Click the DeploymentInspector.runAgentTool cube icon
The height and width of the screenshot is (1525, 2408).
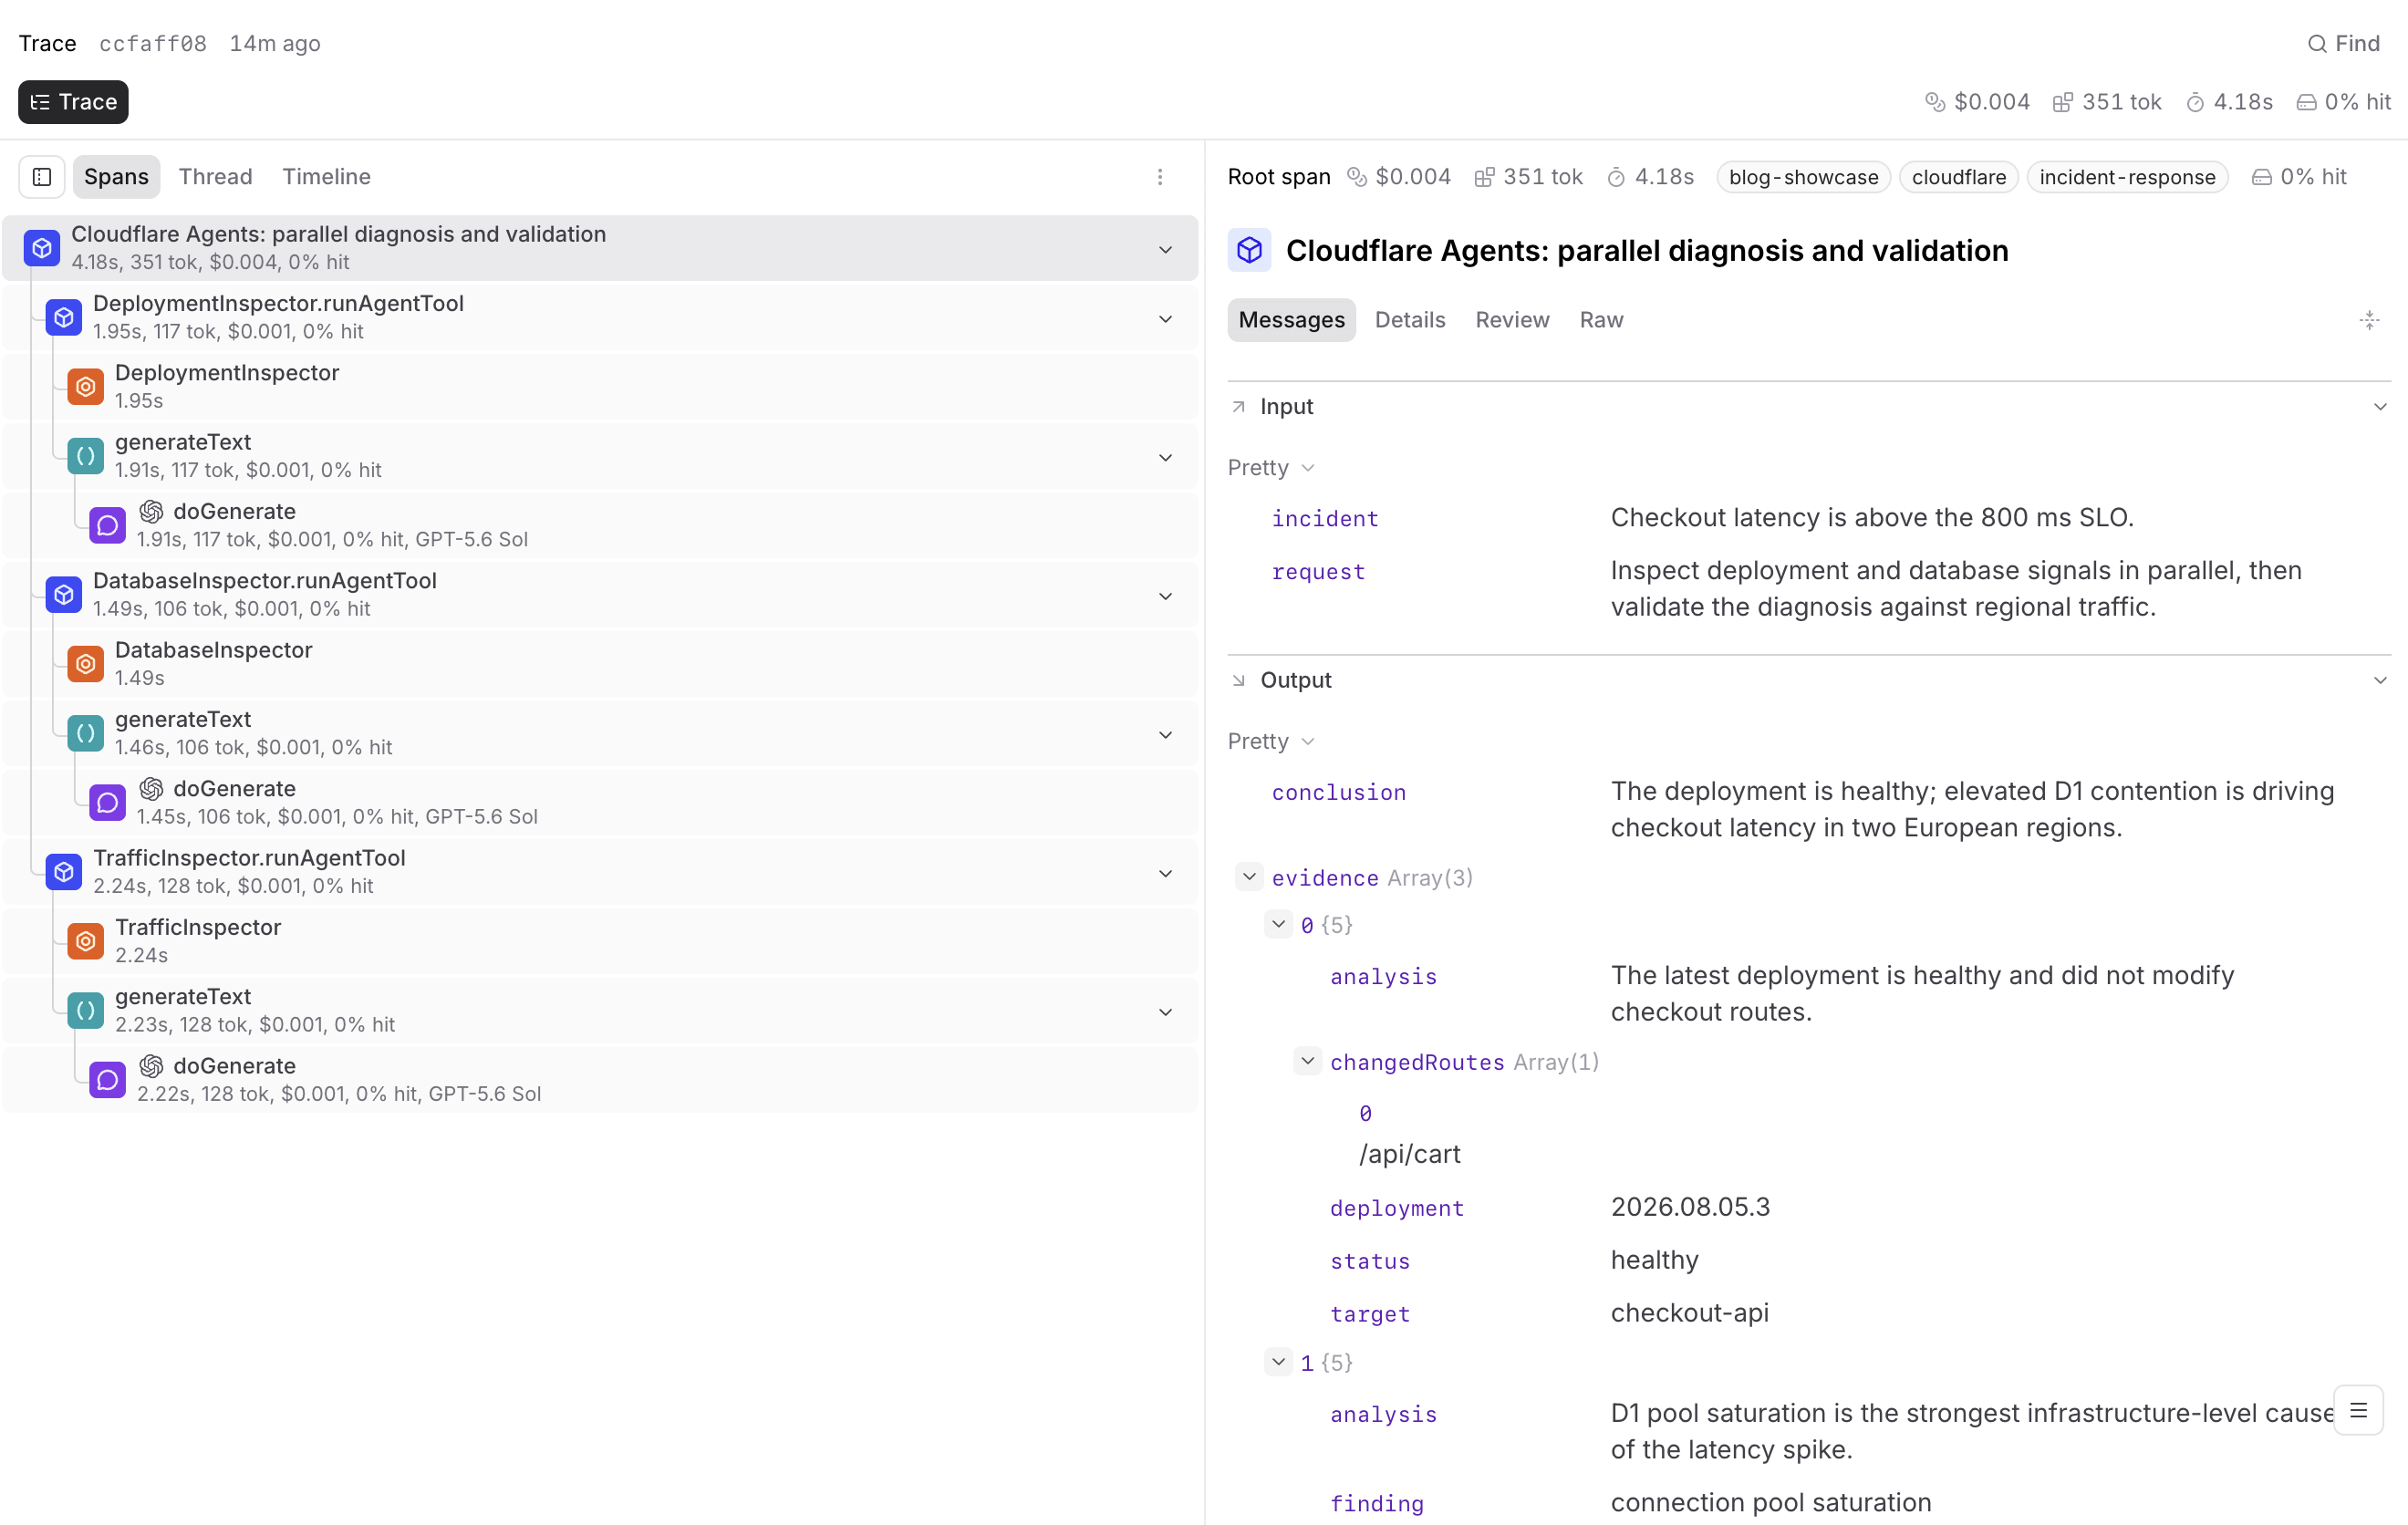(64, 318)
